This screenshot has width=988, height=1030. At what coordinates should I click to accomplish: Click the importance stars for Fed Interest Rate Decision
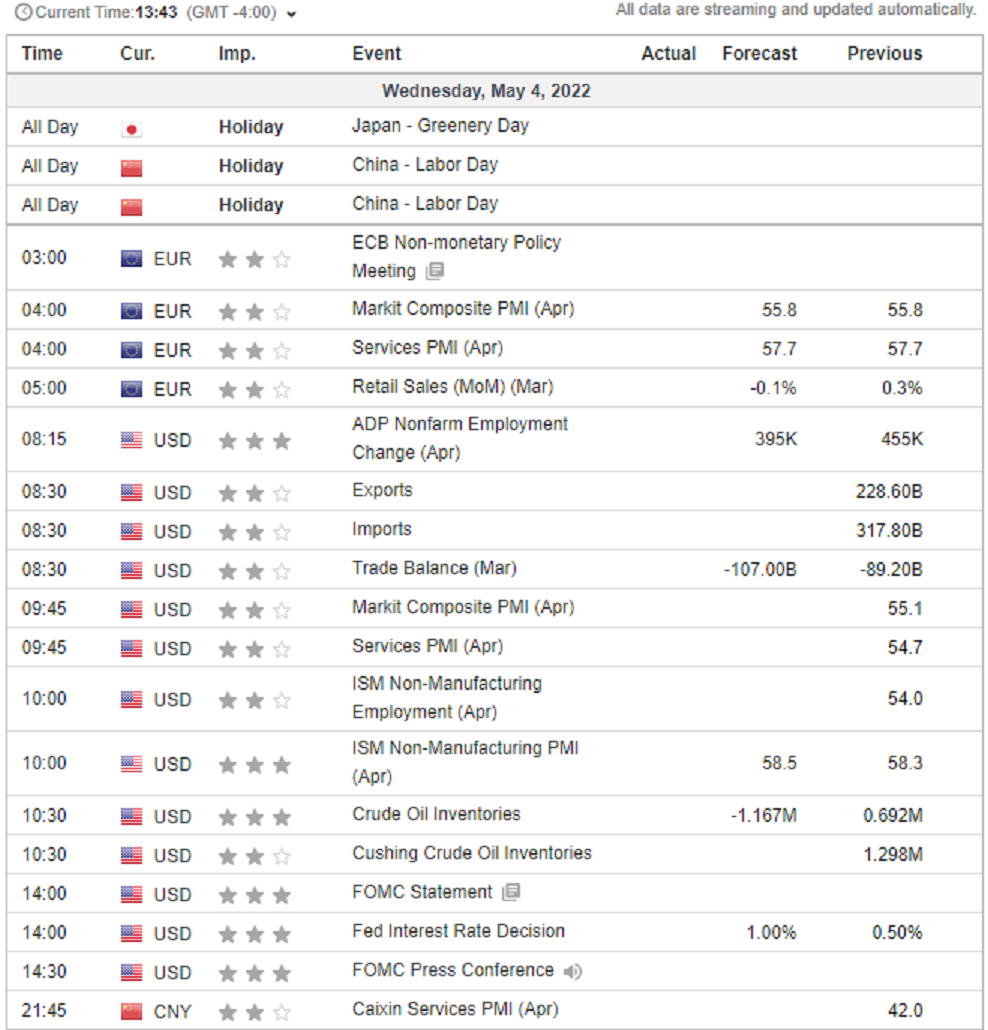(x=254, y=934)
